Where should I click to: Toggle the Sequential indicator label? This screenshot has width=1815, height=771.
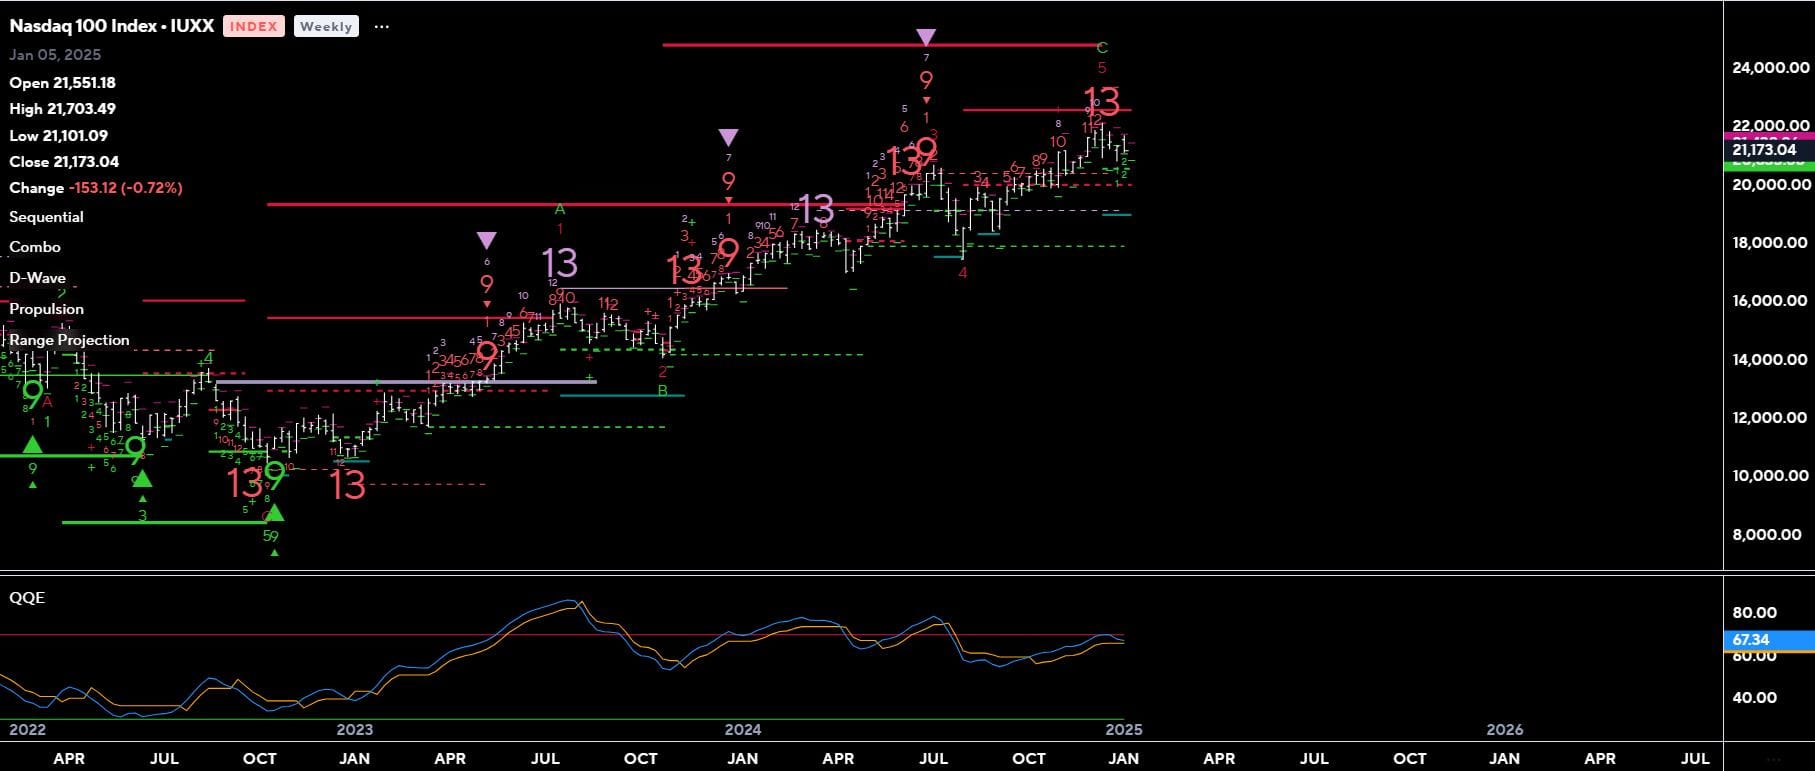pos(46,217)
